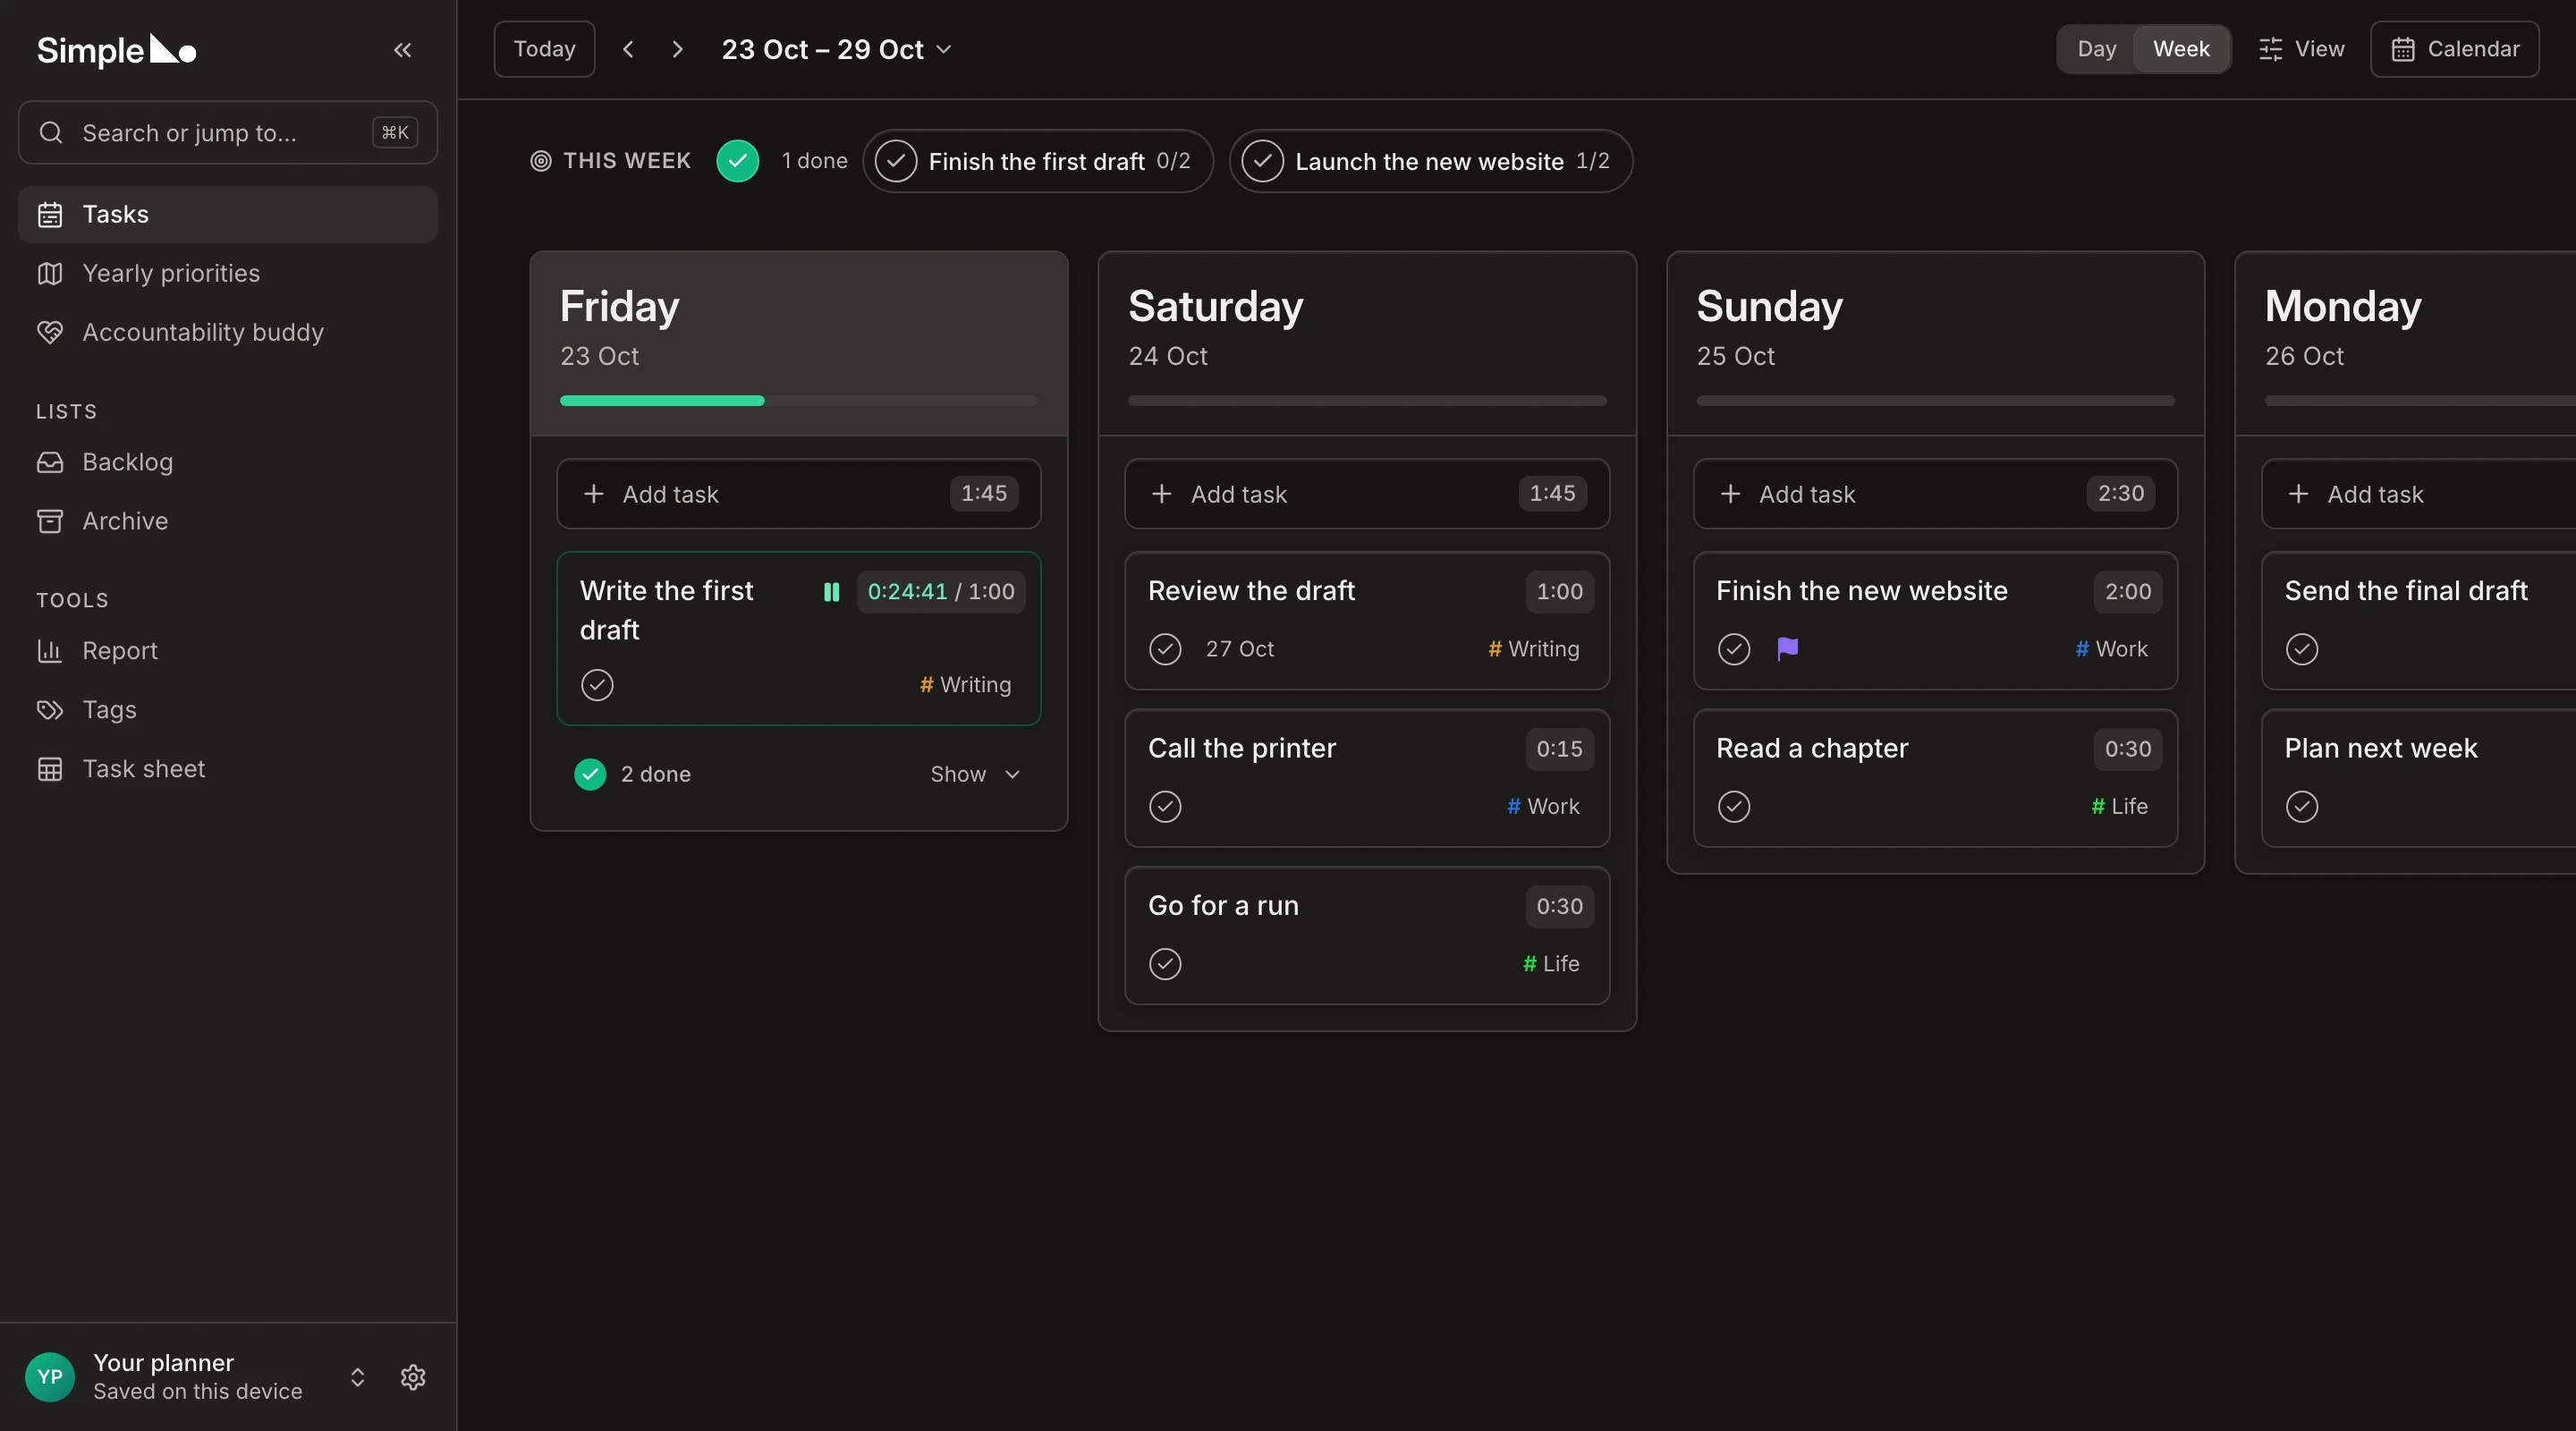Mark Go for a run as done
Image resolution: width=2576 pixels, height=1431 pixels.
click(x=1165, y=964)
